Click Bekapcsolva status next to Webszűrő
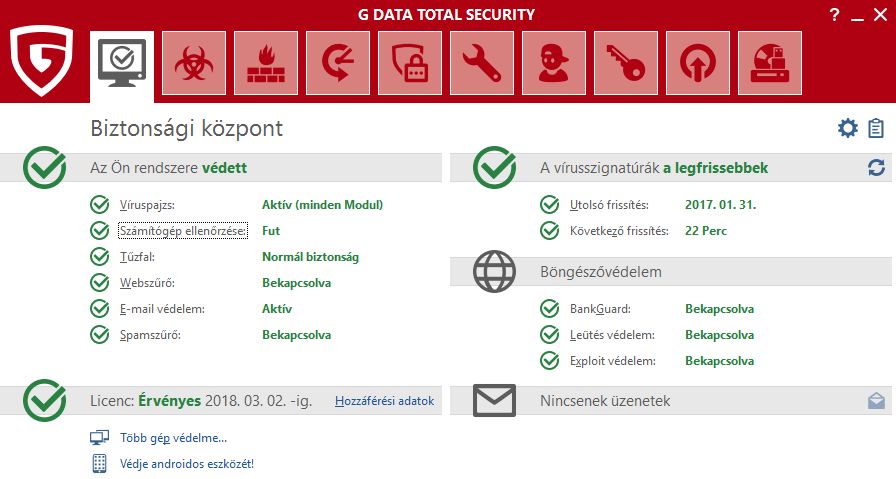Screen dimensions: 896x479 [297, 283]
